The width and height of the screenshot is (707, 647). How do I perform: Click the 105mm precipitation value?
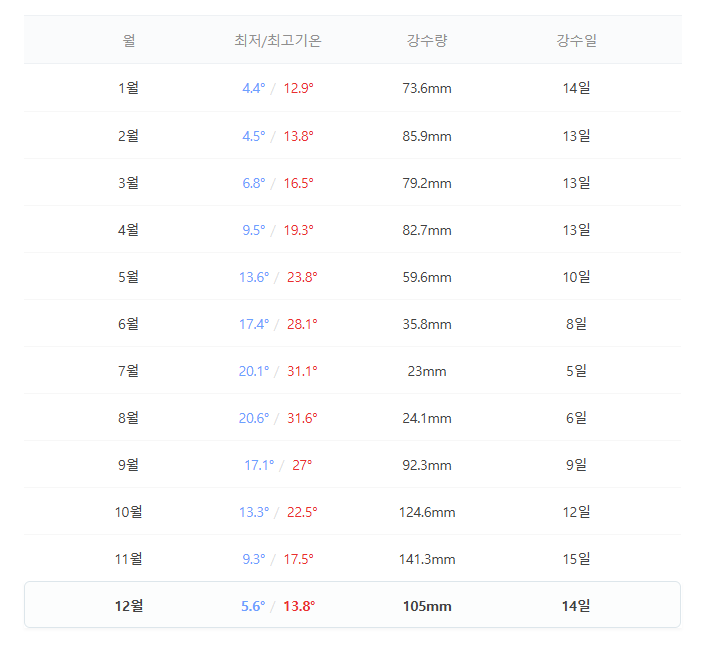pos(427,606)
